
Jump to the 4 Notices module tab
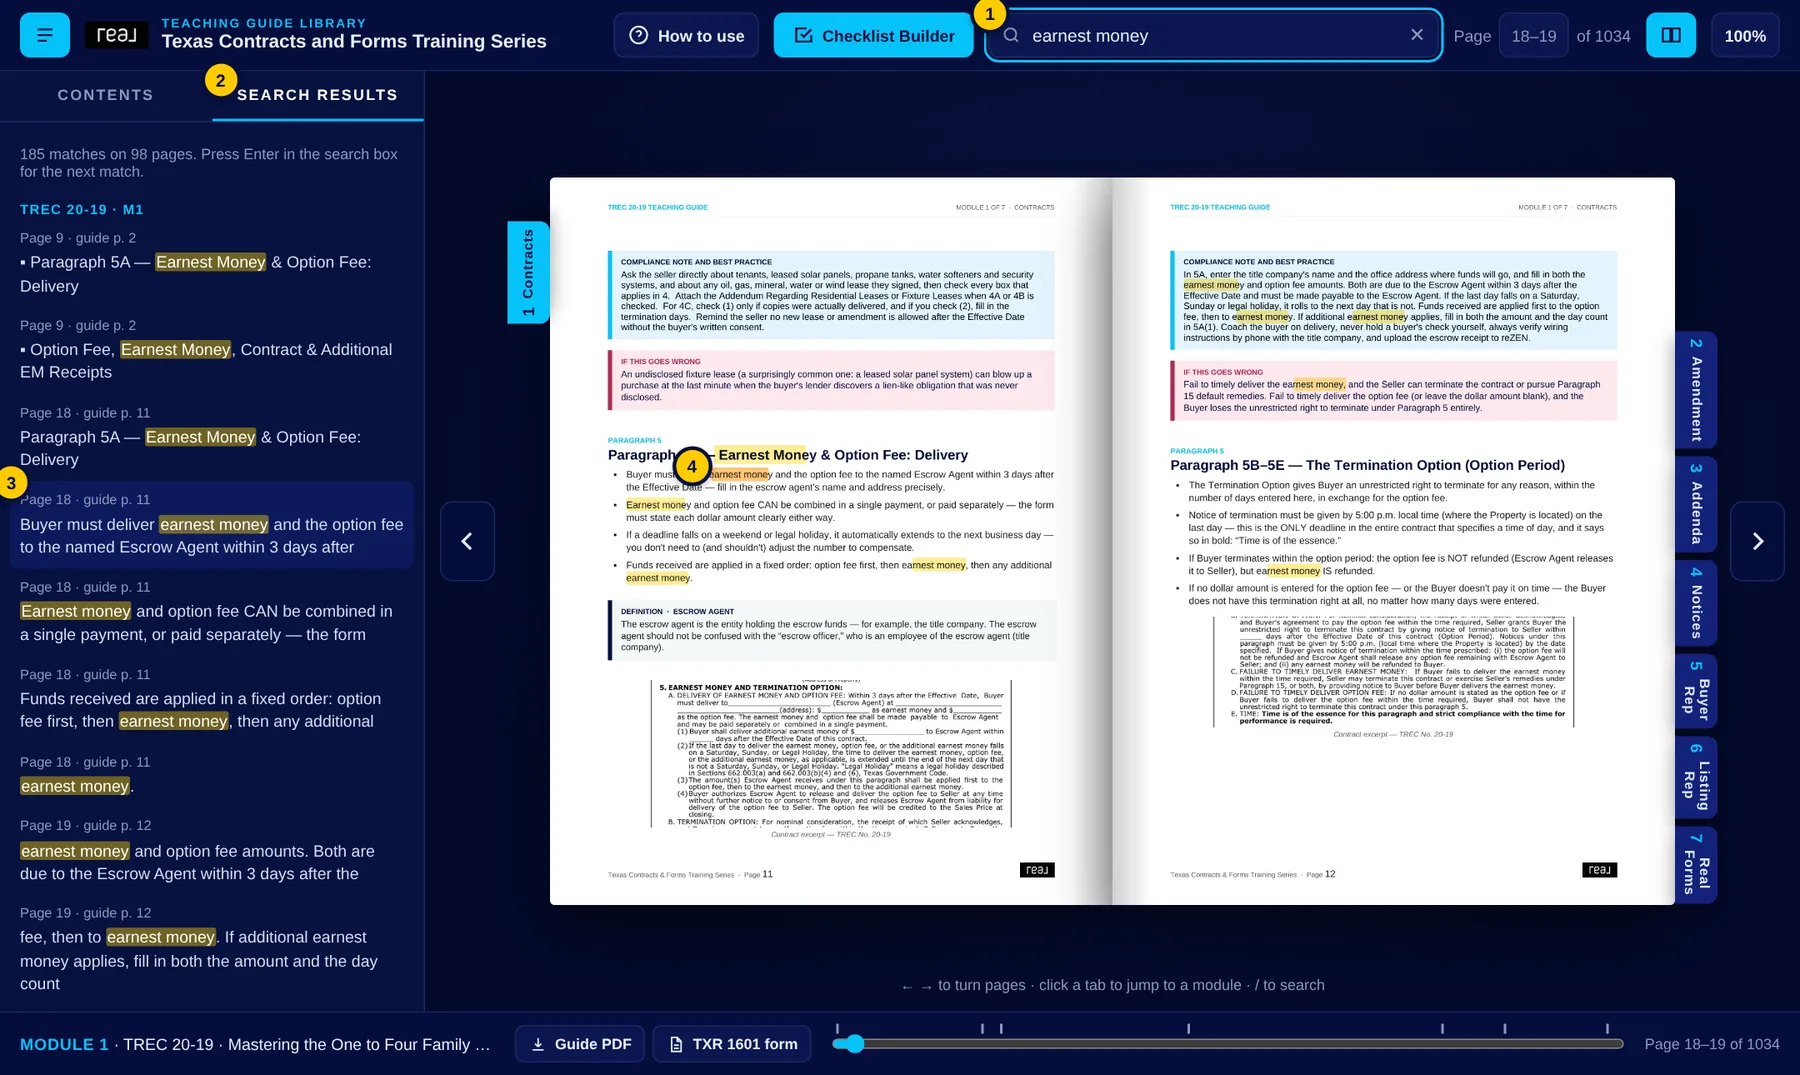1696,603
